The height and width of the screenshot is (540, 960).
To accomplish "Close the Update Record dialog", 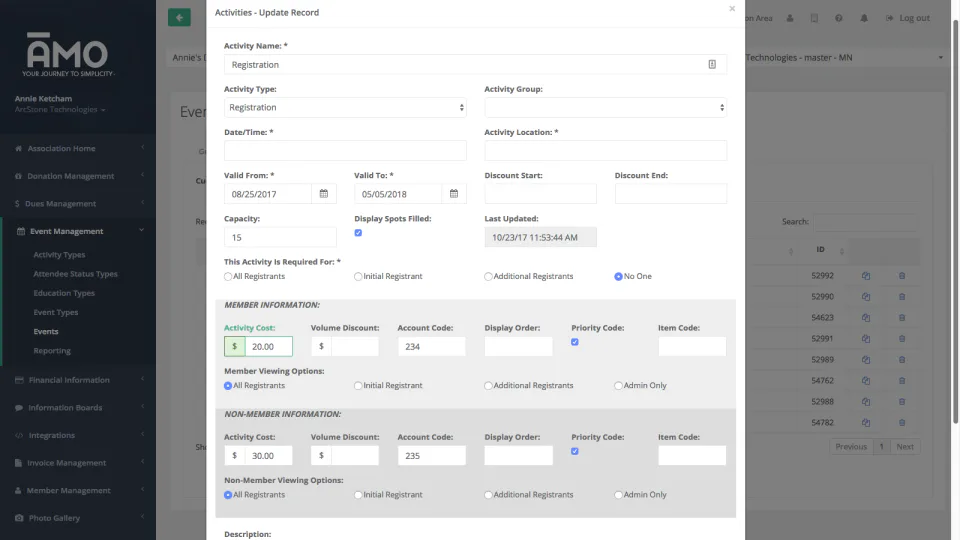I will click(732, 9).
